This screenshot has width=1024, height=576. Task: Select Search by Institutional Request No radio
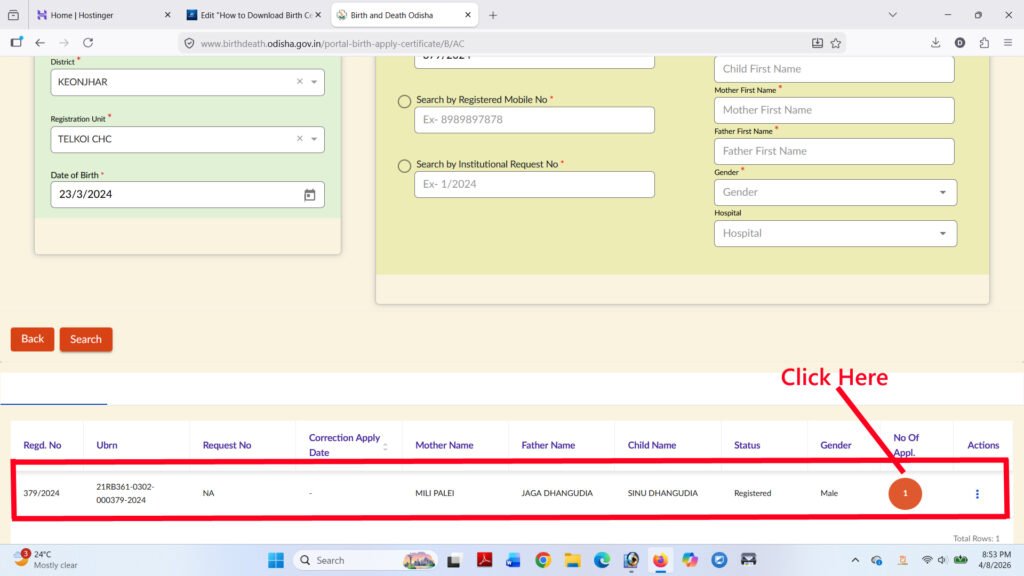404,165
